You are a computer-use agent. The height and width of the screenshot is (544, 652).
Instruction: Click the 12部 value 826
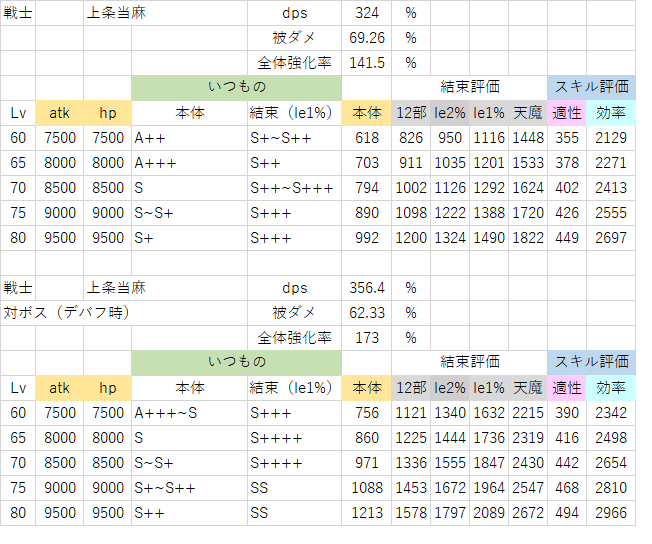(x=411, y=138)
